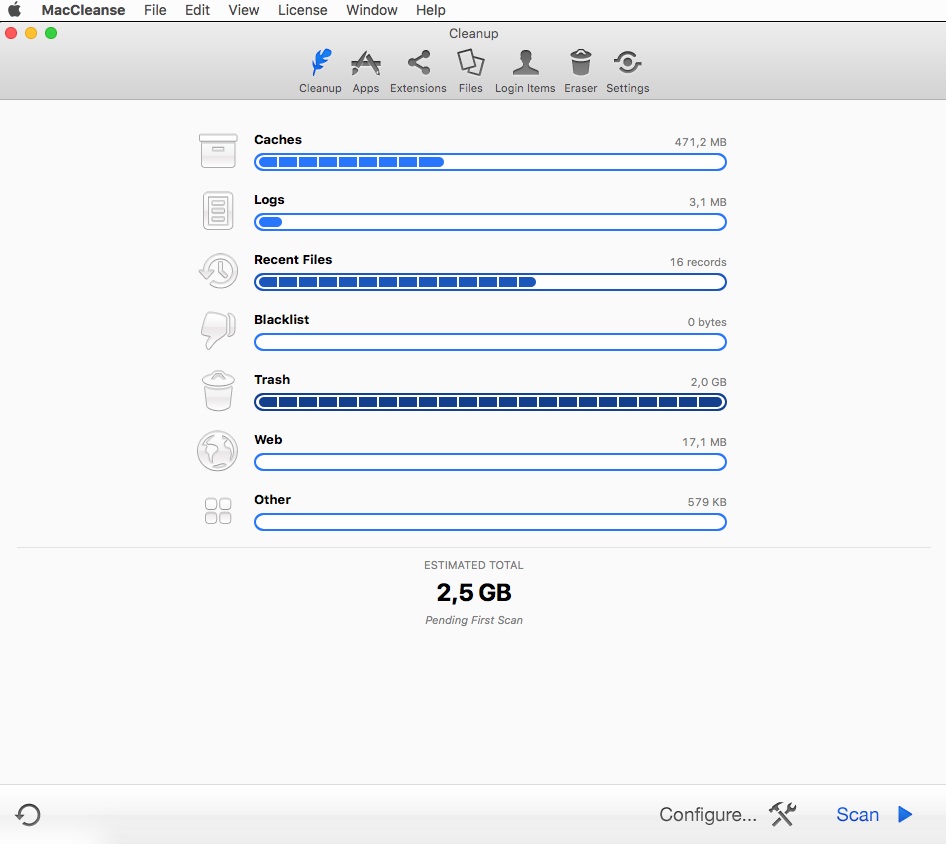Click the Blacklist empty progress bar
The width and height of the screenshot is (946, 844).
coord(490,342)
